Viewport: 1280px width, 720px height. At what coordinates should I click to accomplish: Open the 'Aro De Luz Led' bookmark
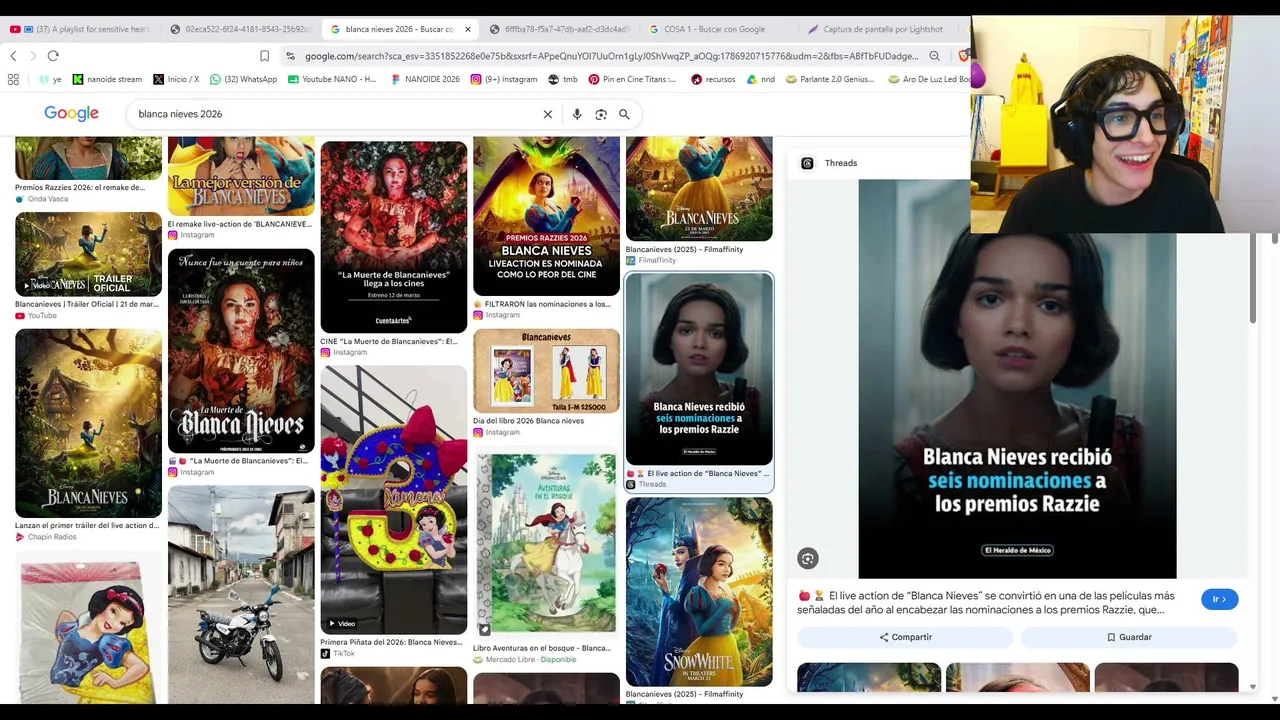[x=929, y=79]
